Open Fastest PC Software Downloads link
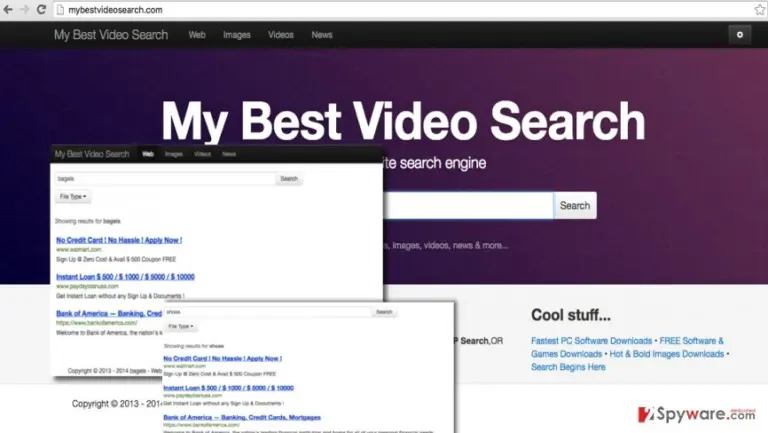768x433 pixels. point(591,341)
